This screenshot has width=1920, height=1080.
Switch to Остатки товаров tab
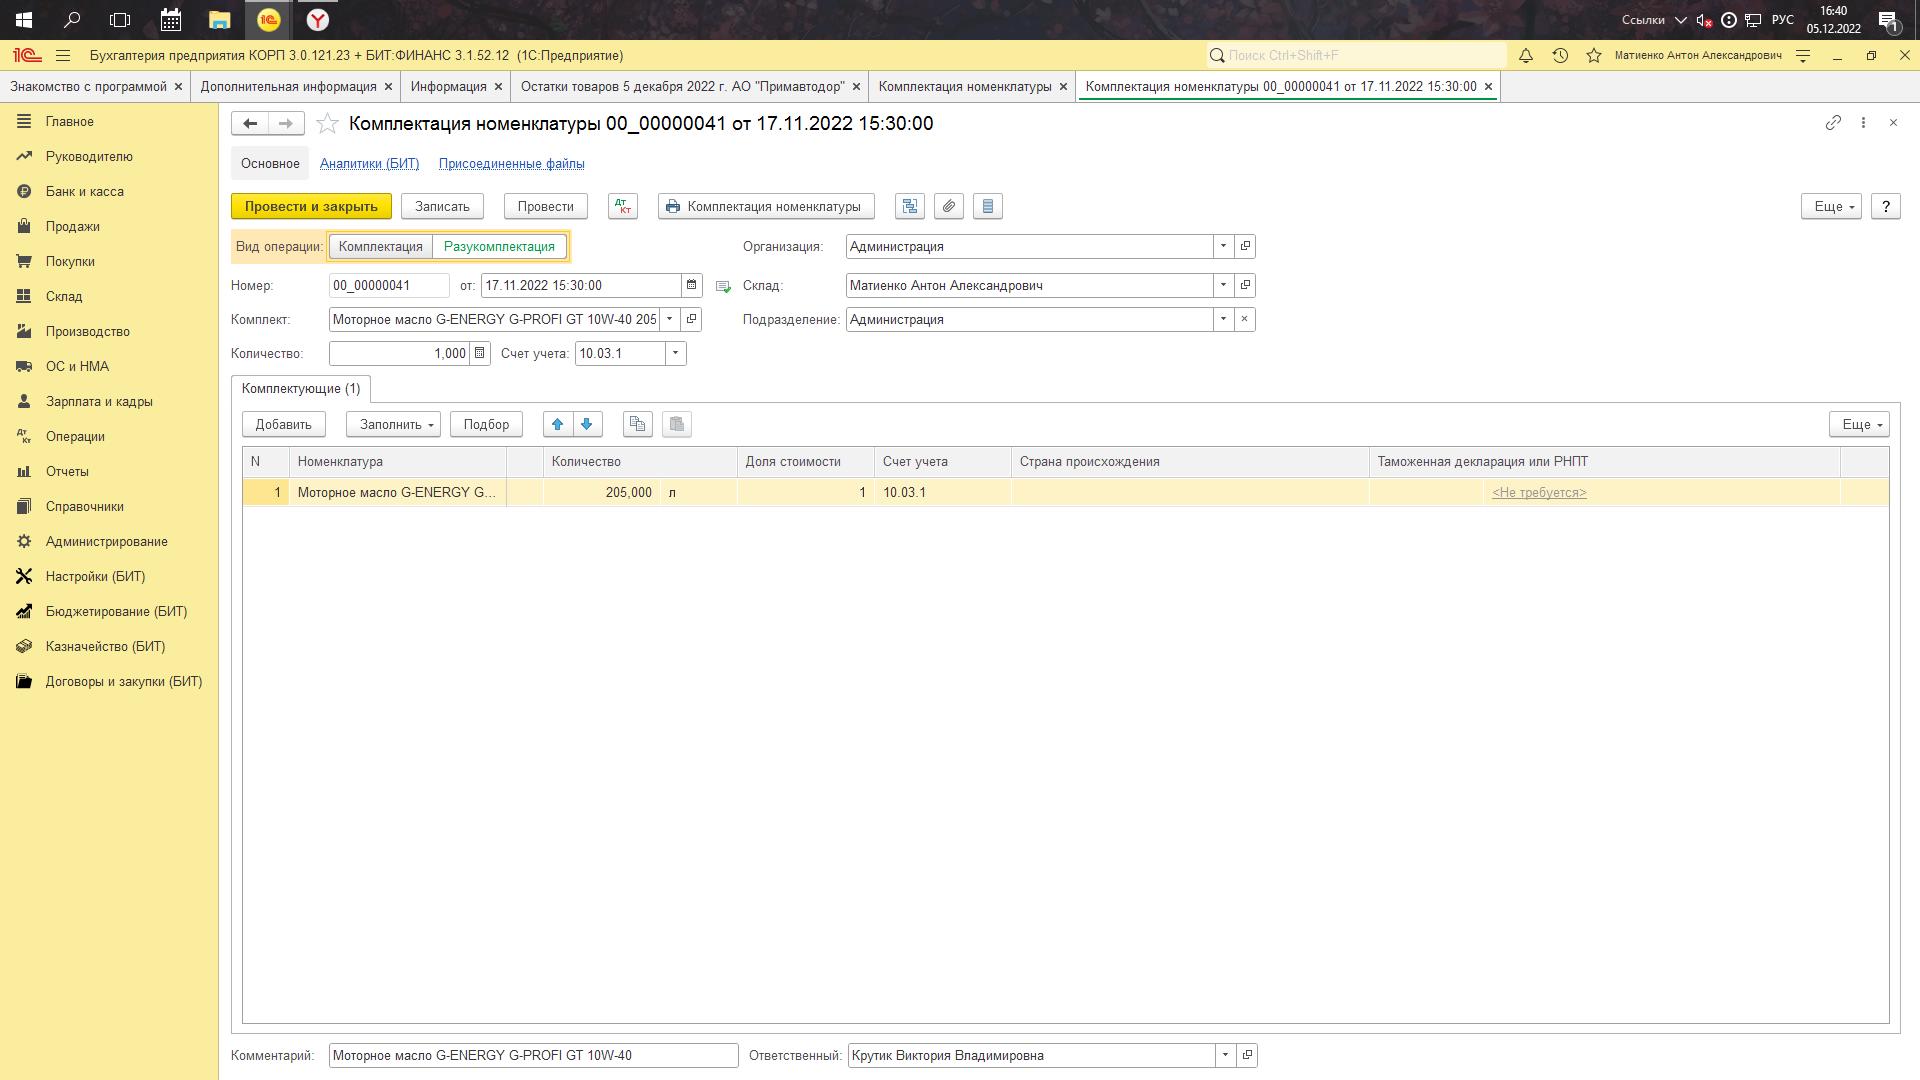(682, 86)
